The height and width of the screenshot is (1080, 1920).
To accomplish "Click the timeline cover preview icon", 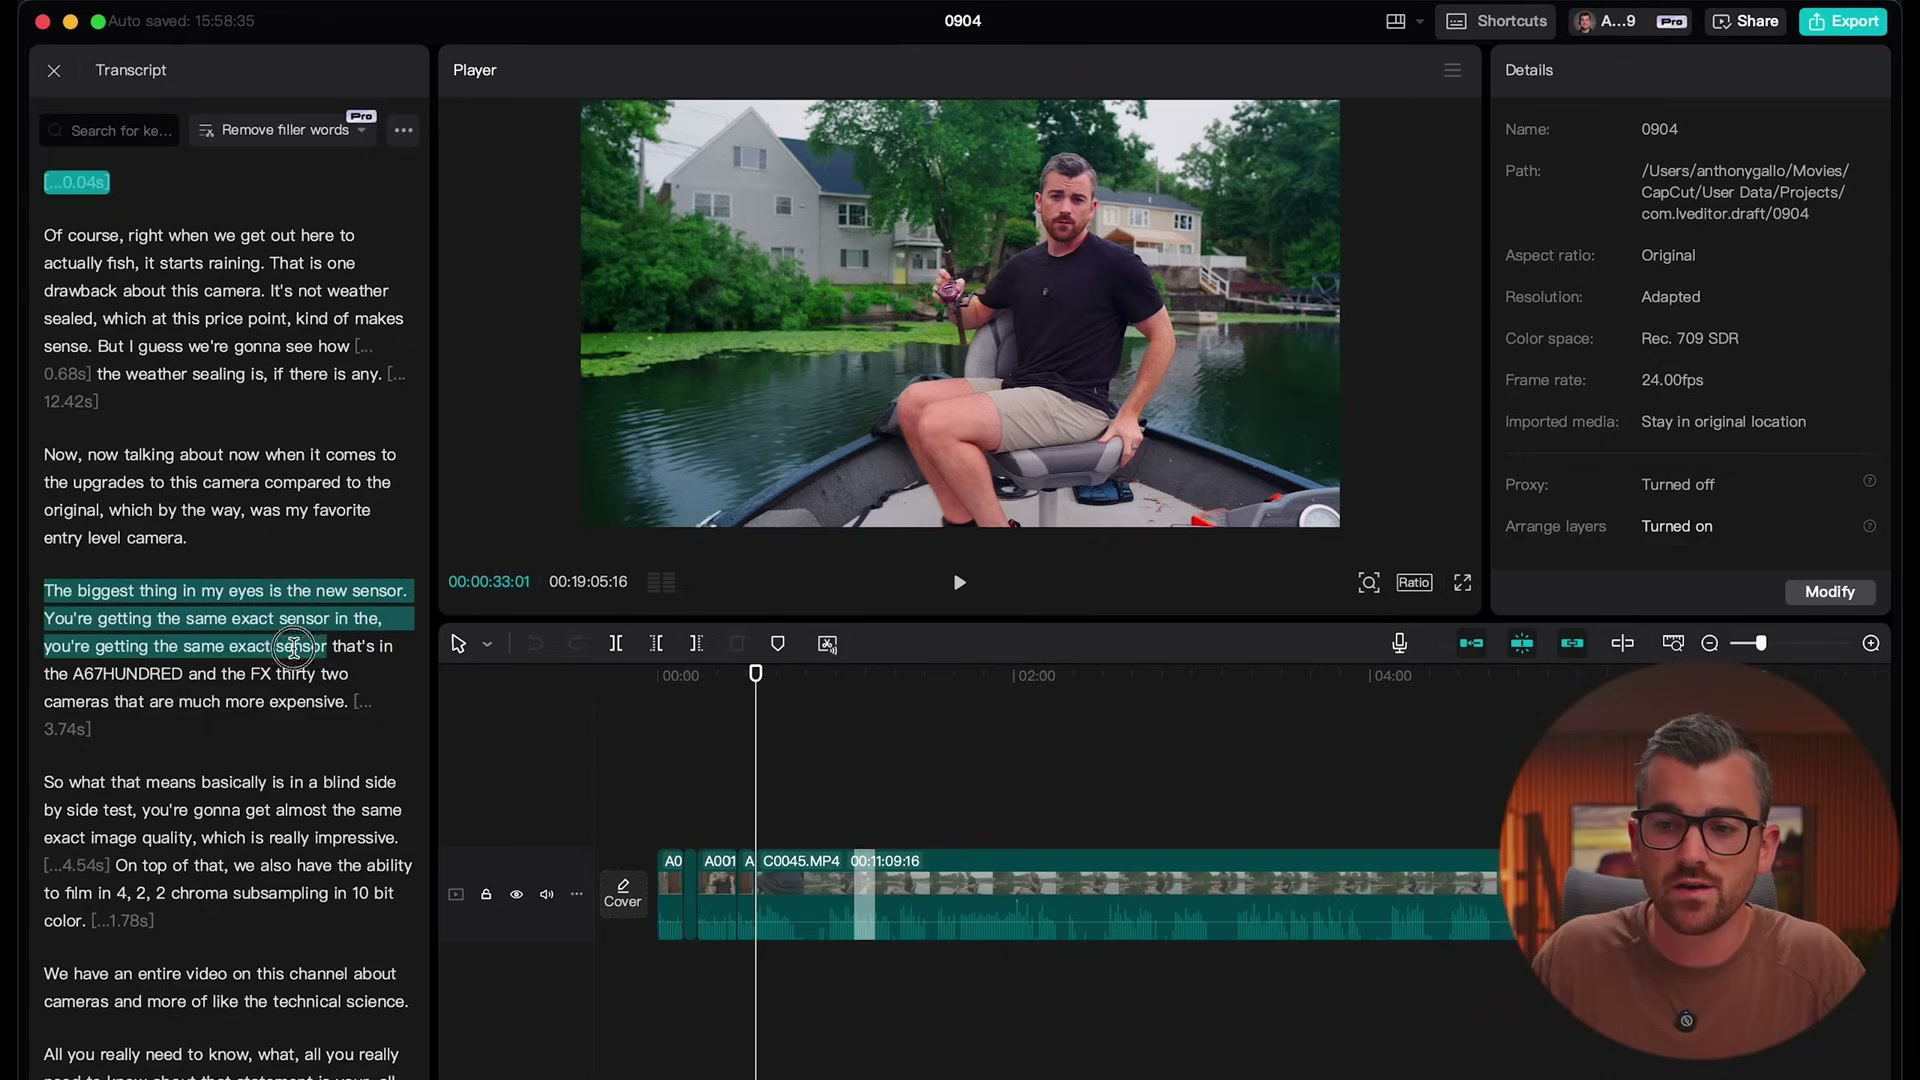I will tap(1673, 643).
